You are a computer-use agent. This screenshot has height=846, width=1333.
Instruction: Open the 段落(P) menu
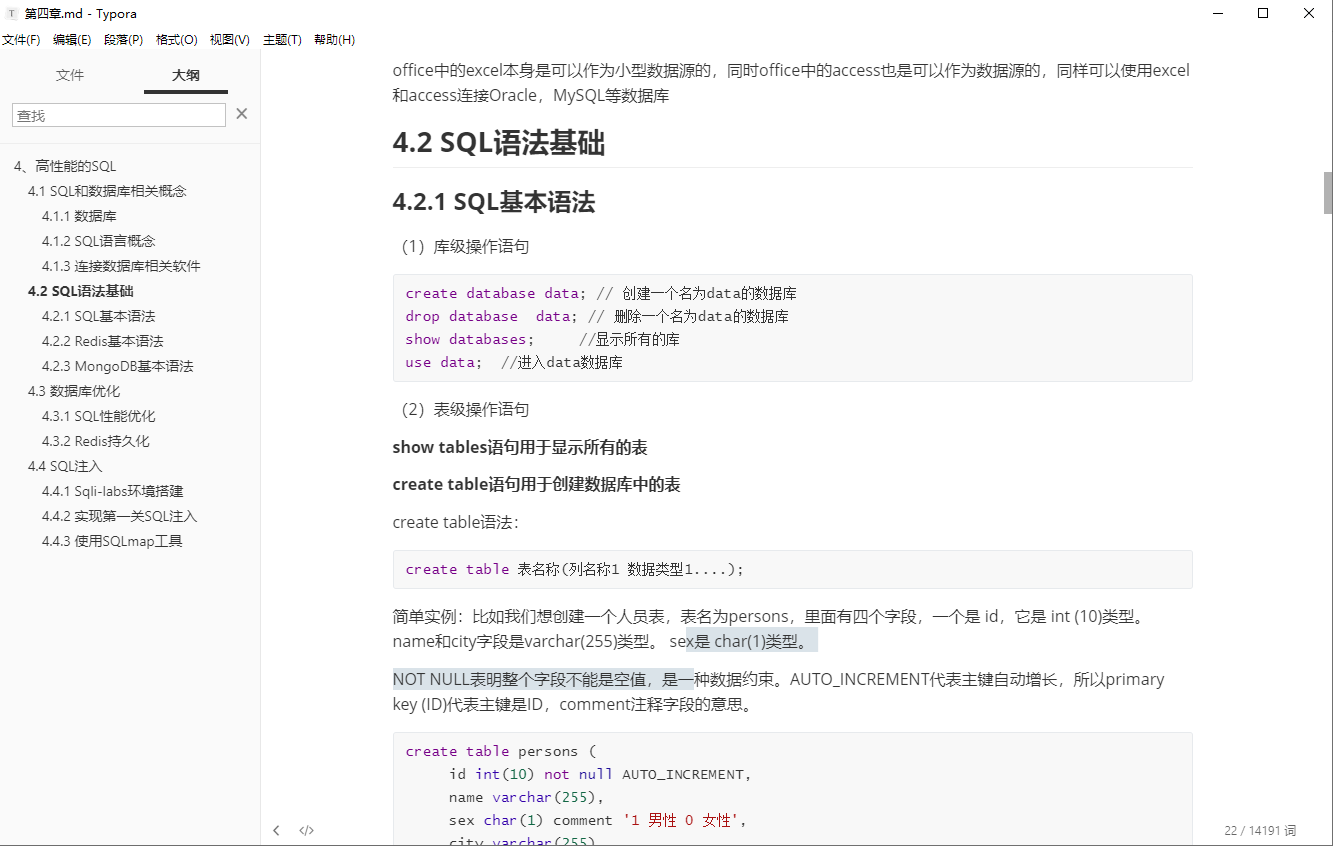(x=123, y=40)
